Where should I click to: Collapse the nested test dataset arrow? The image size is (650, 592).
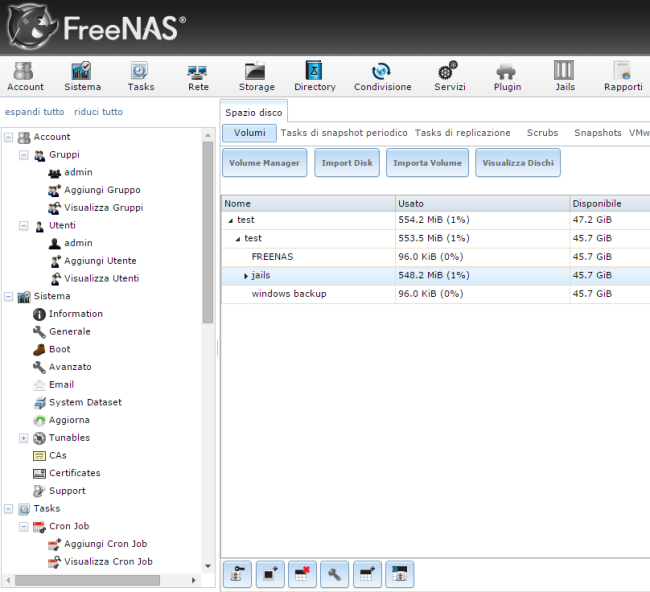click(238, 239)
